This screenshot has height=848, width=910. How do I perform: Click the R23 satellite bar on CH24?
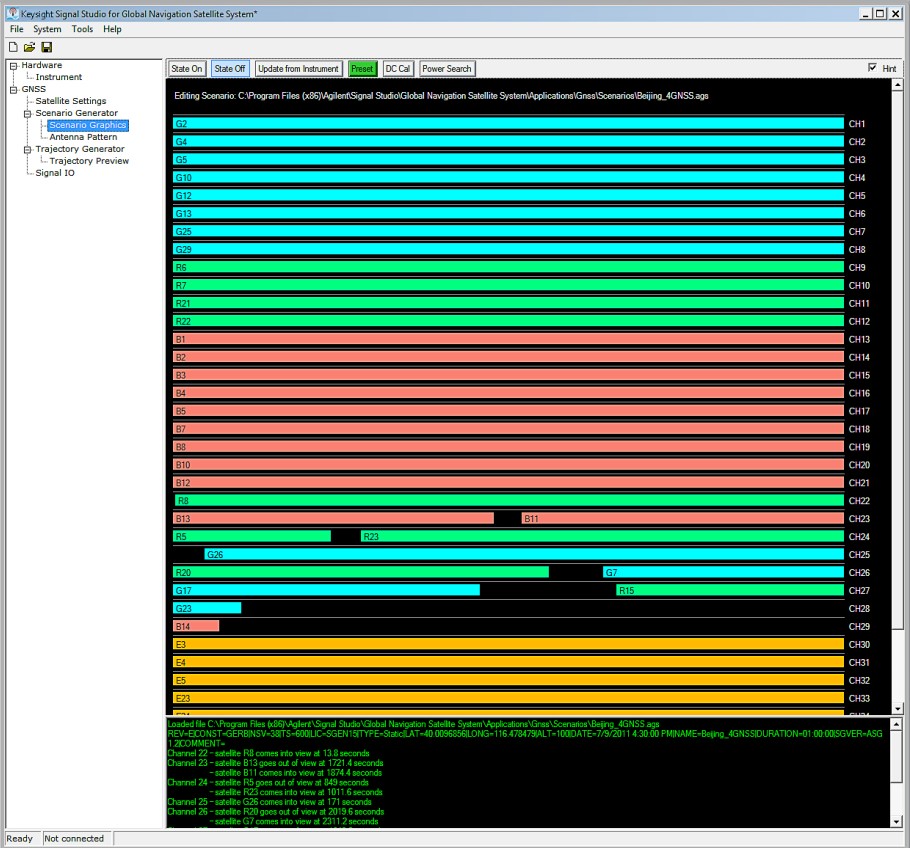(x=602, y=537)
